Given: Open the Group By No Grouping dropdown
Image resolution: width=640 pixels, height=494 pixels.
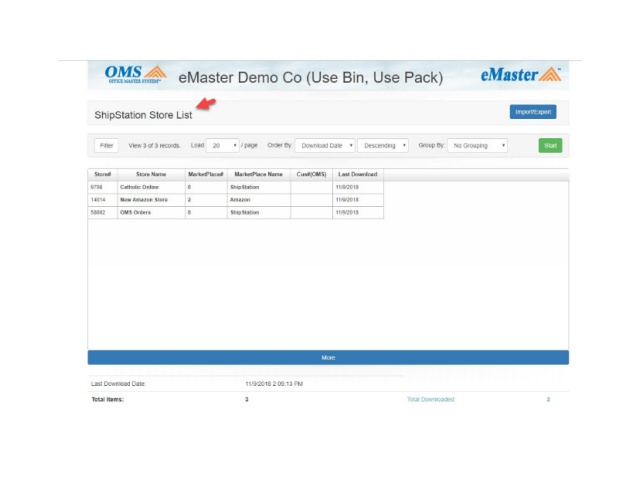Looking at the screenshot, I should (x=477, y=146).
